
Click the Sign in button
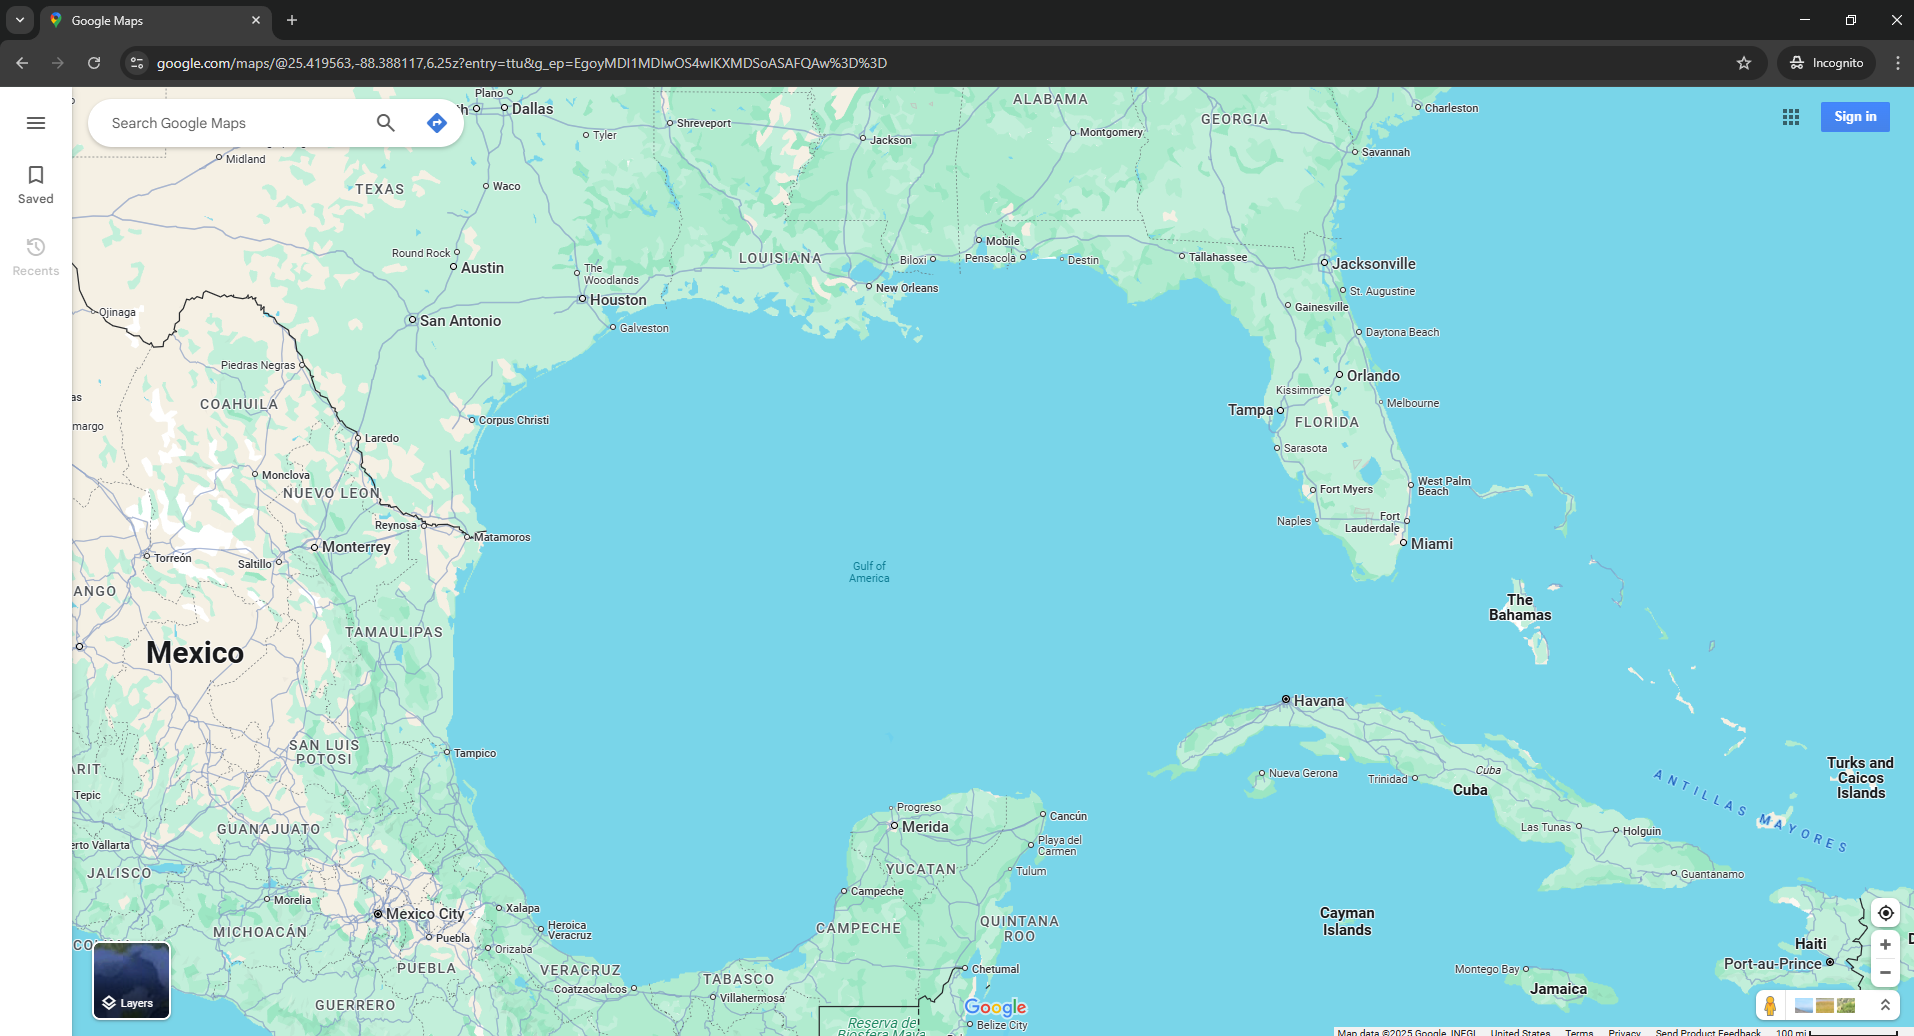point(1855,117)
